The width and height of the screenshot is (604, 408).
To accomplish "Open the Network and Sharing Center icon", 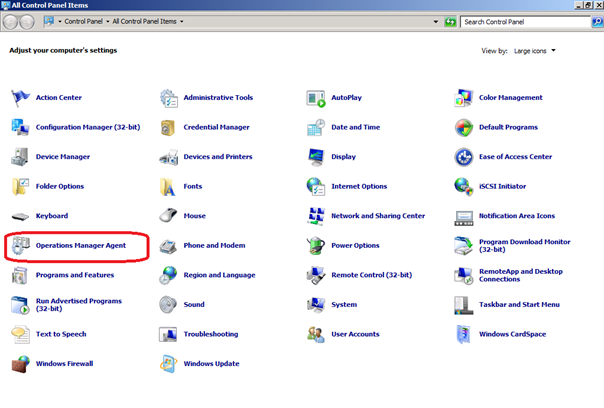I will coord(316,216).
